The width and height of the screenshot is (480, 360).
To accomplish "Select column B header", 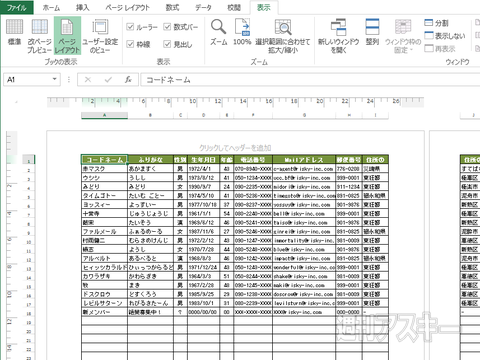I will point(150,115).
